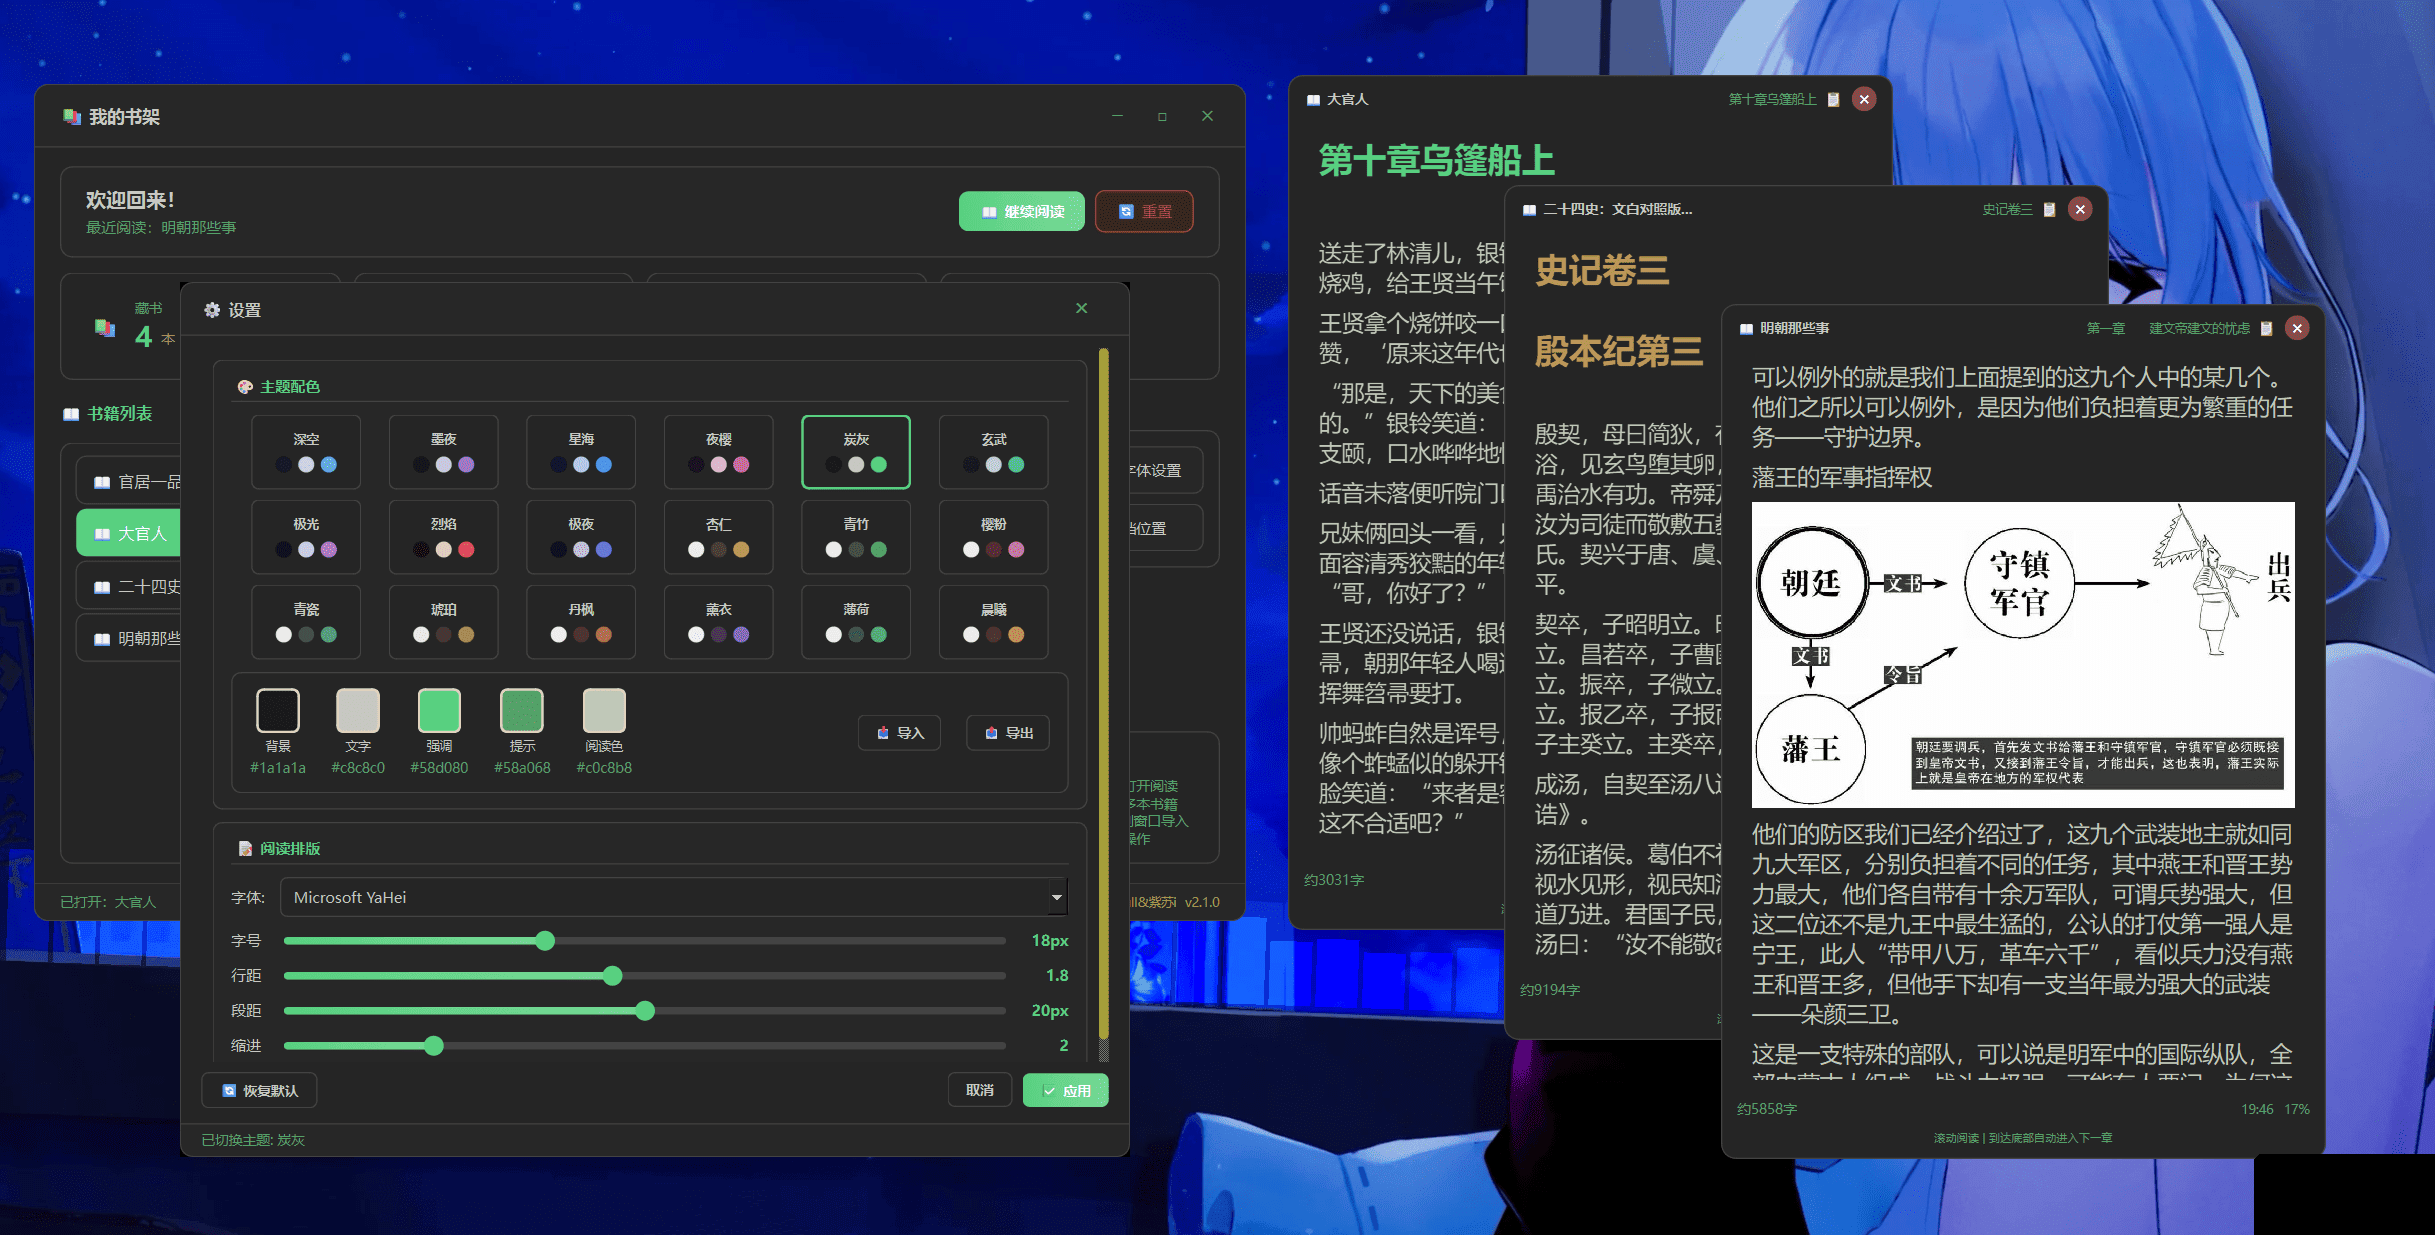
Task: Click the stacked books icon beside 藏书
Action: point(105,327)
